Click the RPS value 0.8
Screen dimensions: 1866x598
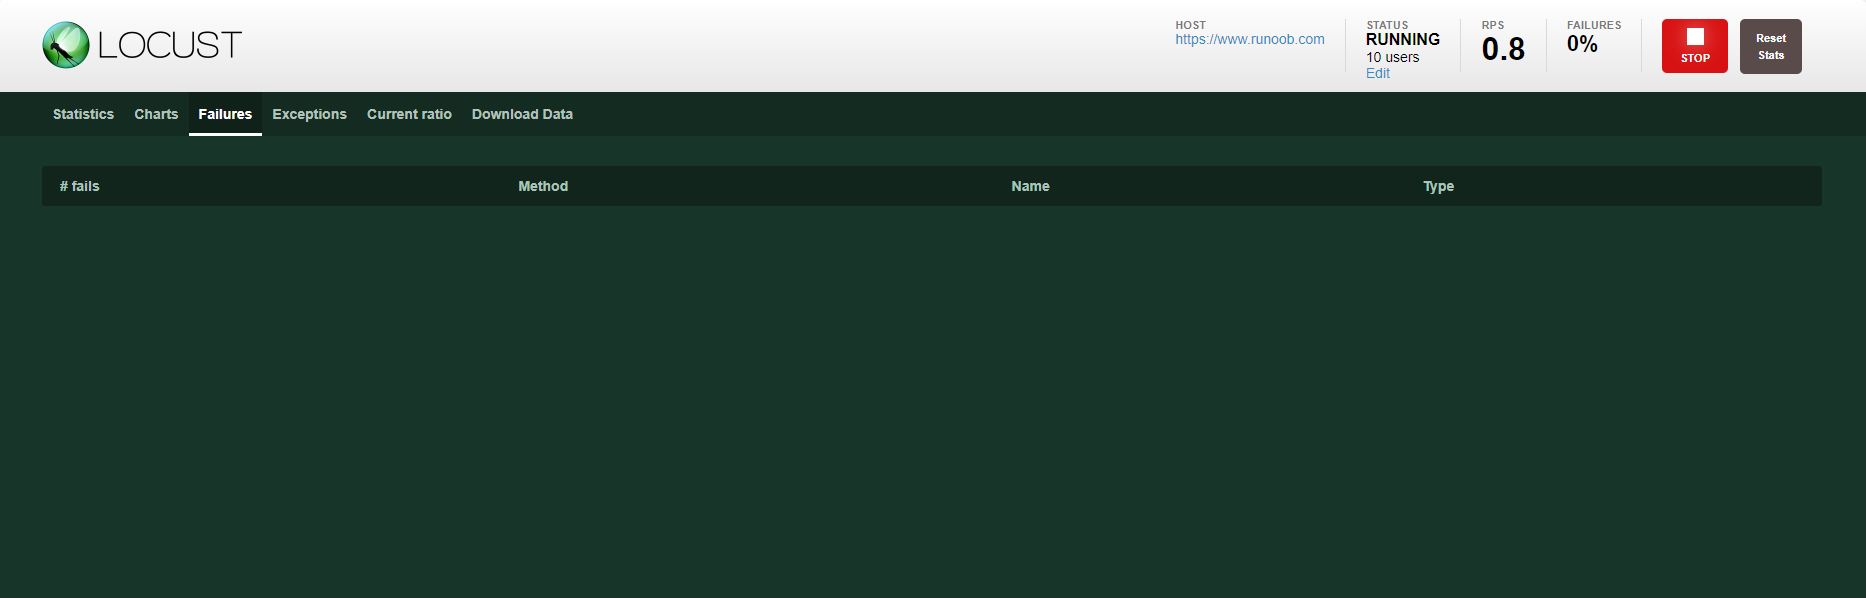pyautogui.click(x=1503, y=49)
